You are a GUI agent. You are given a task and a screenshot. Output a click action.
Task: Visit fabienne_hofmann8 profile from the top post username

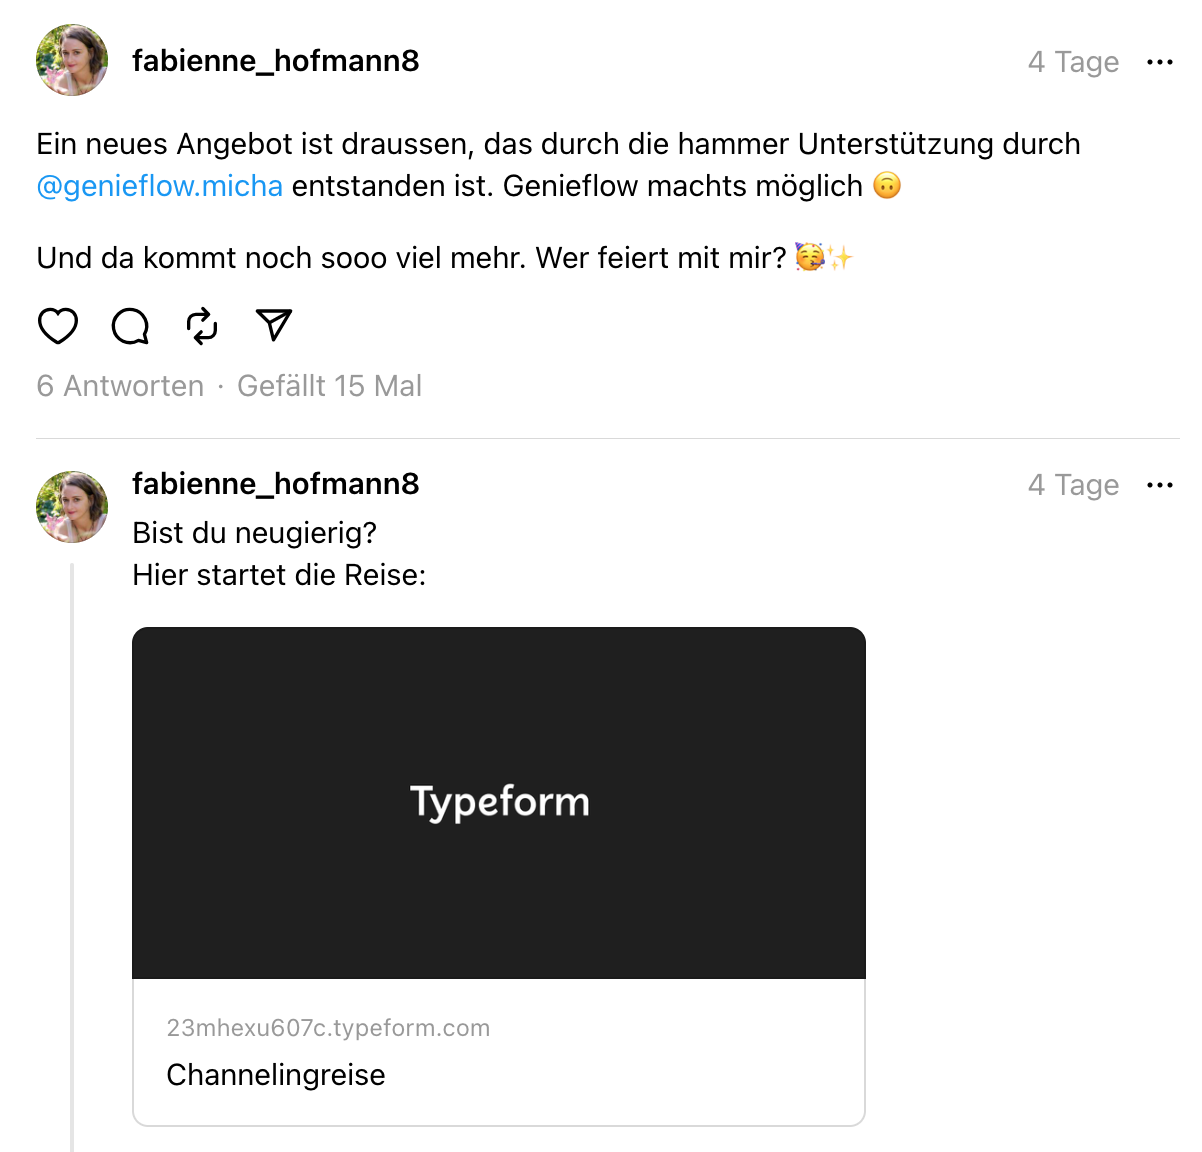point(276,61)
